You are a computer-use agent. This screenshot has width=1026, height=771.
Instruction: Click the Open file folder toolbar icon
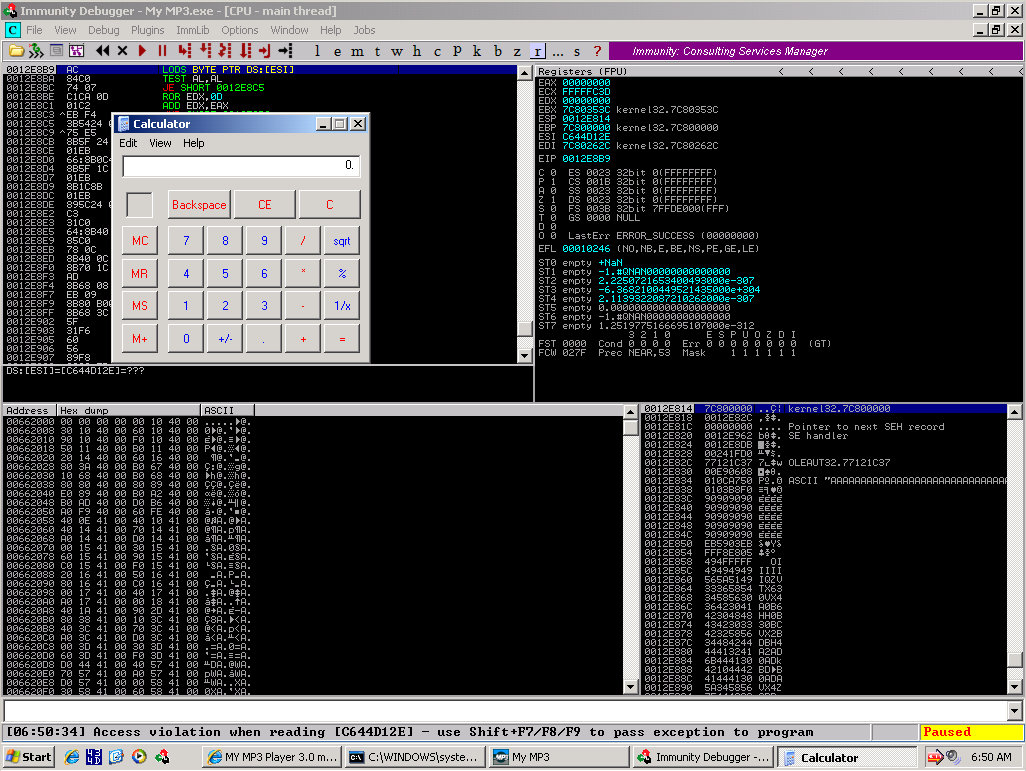(x=16, y=51)
